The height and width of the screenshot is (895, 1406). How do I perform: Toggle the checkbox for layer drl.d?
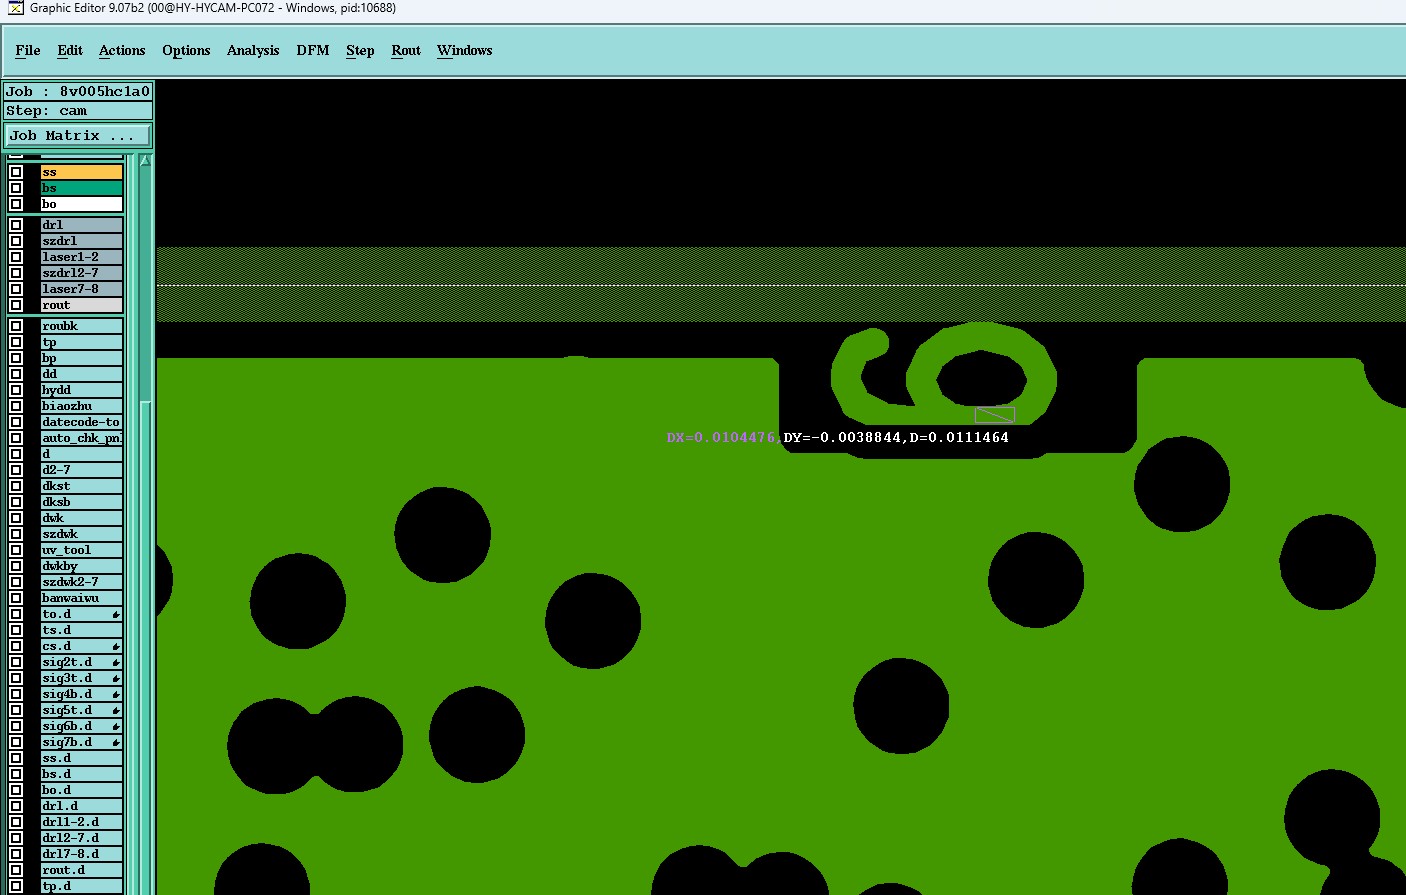coord(16,806)
